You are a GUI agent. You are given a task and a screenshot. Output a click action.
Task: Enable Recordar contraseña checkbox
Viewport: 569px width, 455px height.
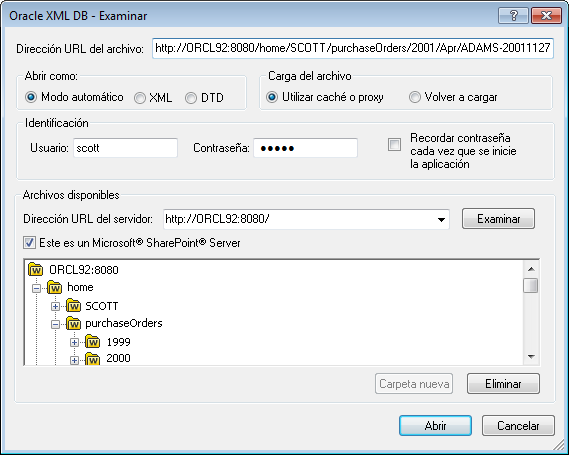pyautogui.click(x=394, y=144)
